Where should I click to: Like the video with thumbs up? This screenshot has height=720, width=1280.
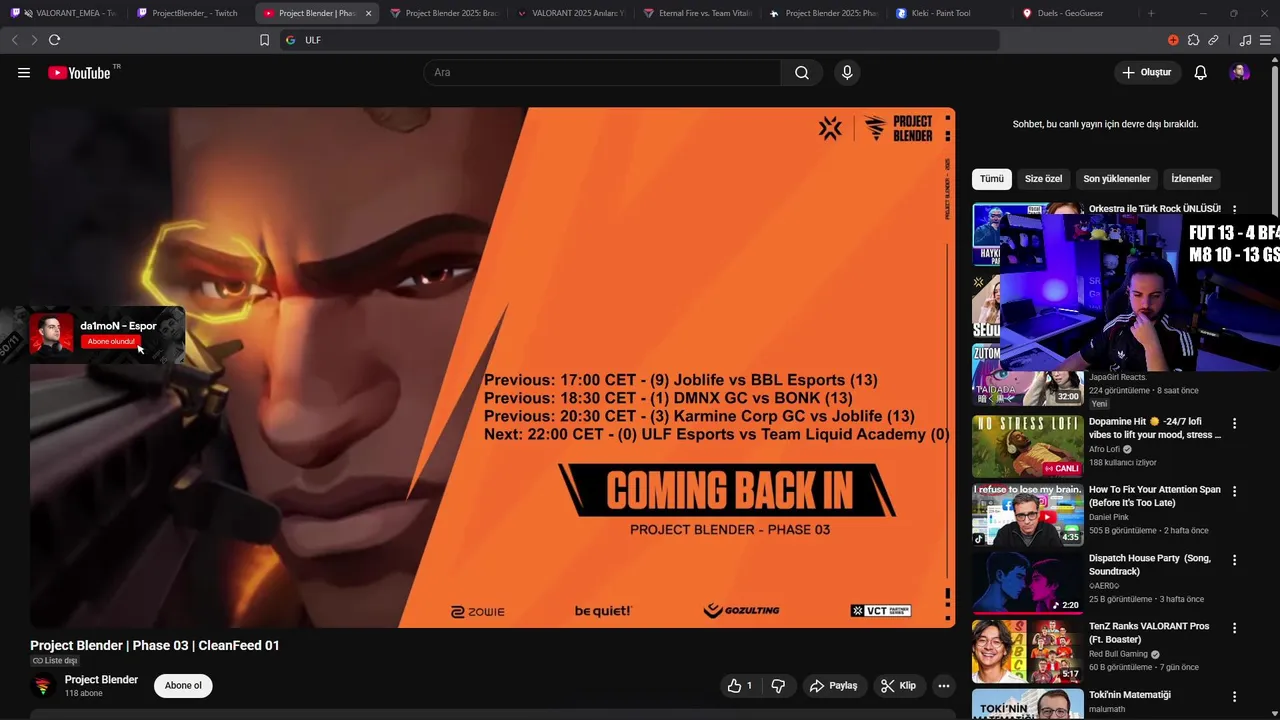[740, 686]
